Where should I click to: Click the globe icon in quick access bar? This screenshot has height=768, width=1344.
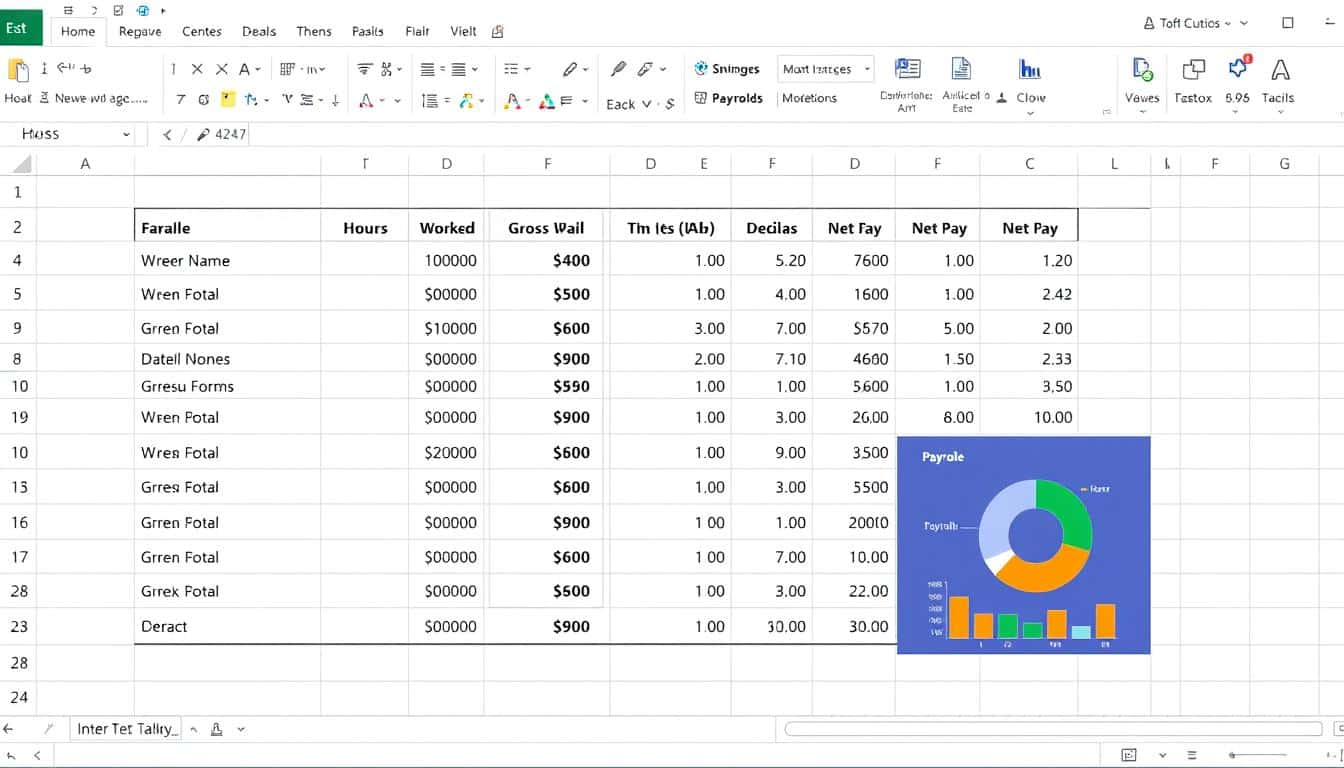coord(142,10)
